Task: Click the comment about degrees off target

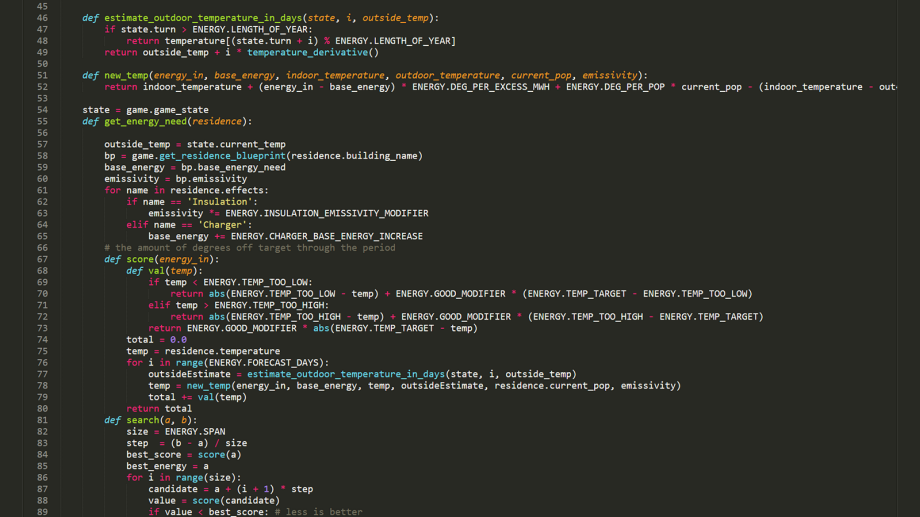Action: 249,247
